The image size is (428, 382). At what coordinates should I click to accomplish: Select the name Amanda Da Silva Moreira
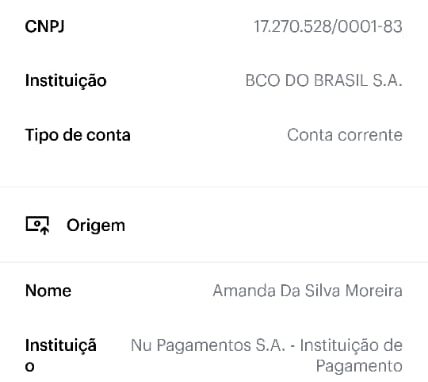click(308, 291)
